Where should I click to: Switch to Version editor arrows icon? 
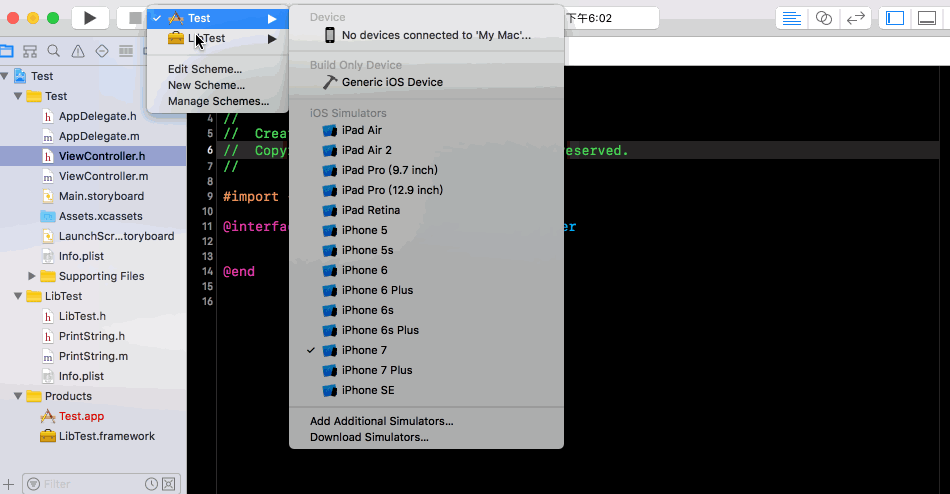point(855,18)
